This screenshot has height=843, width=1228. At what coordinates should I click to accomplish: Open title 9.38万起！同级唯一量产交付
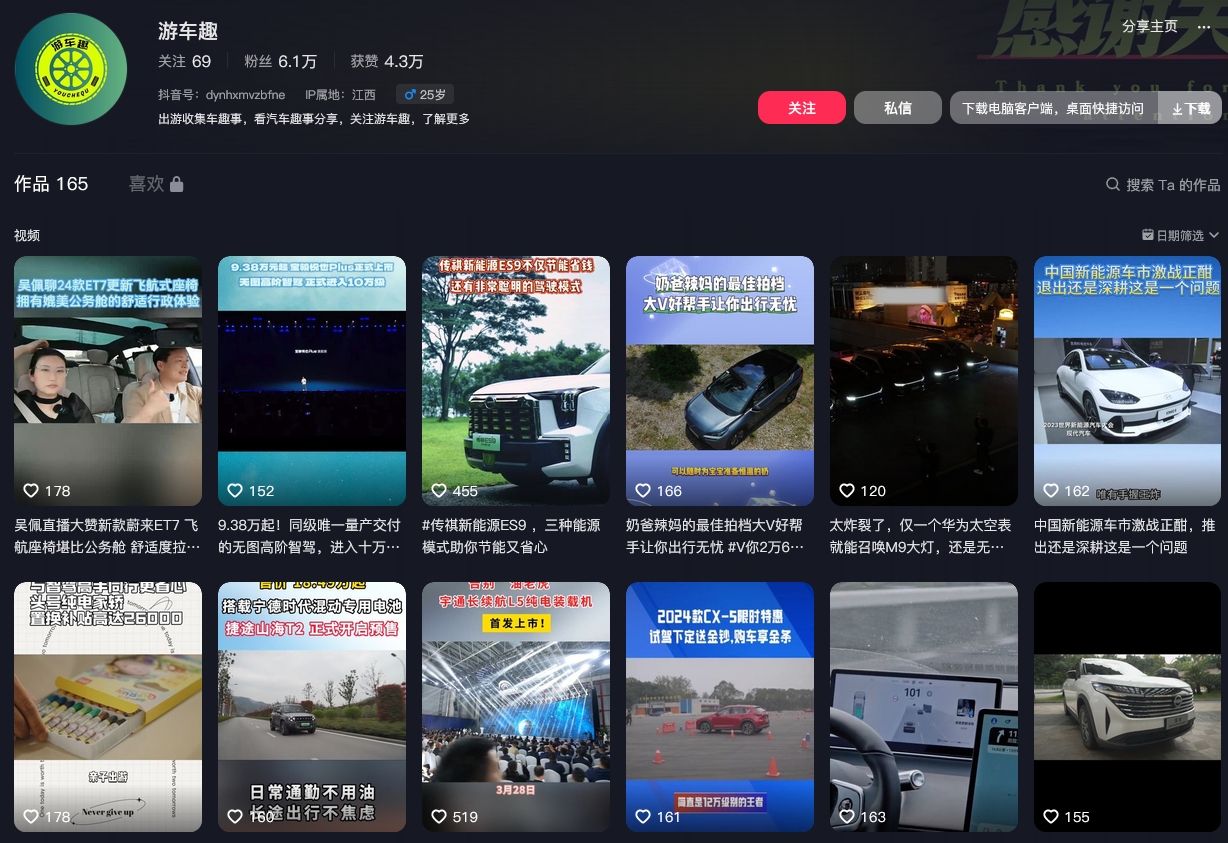[x=310, y=536]
